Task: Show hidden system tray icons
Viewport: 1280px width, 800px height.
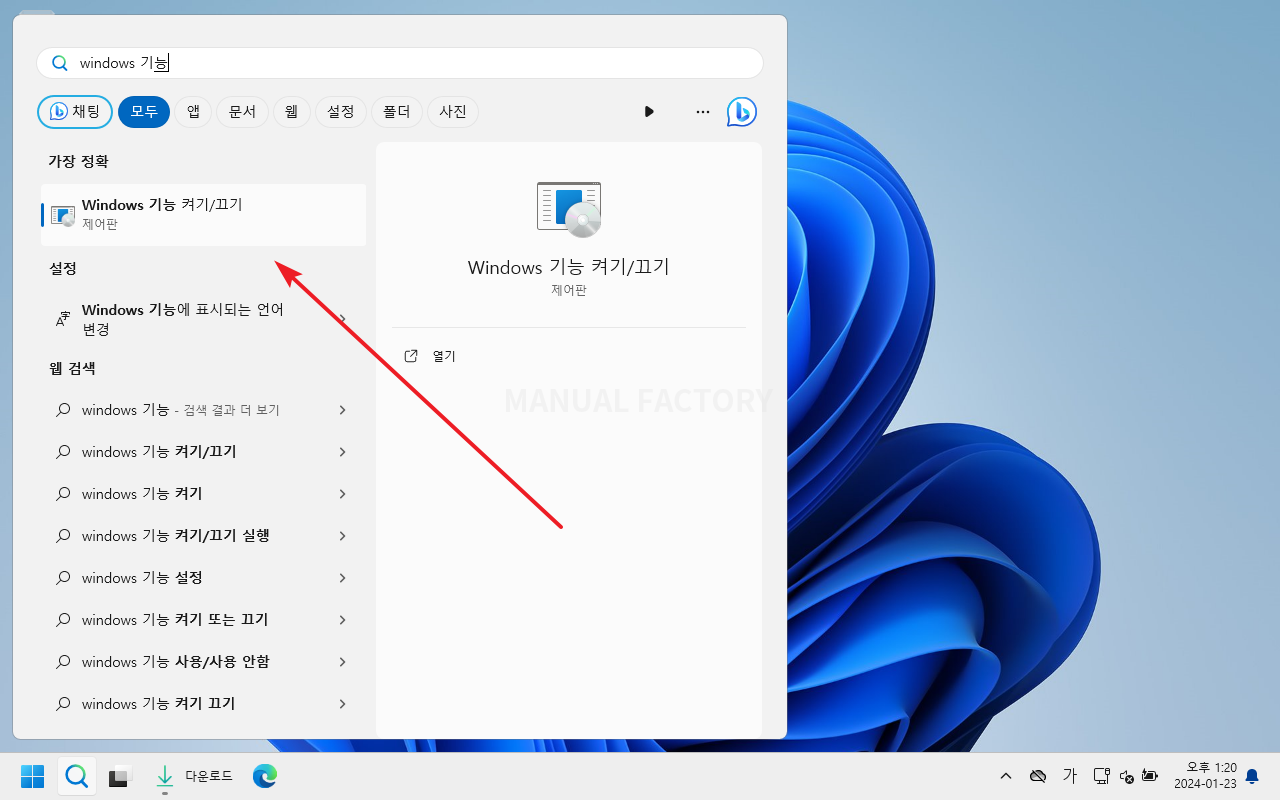Action: coord(1006,776)
